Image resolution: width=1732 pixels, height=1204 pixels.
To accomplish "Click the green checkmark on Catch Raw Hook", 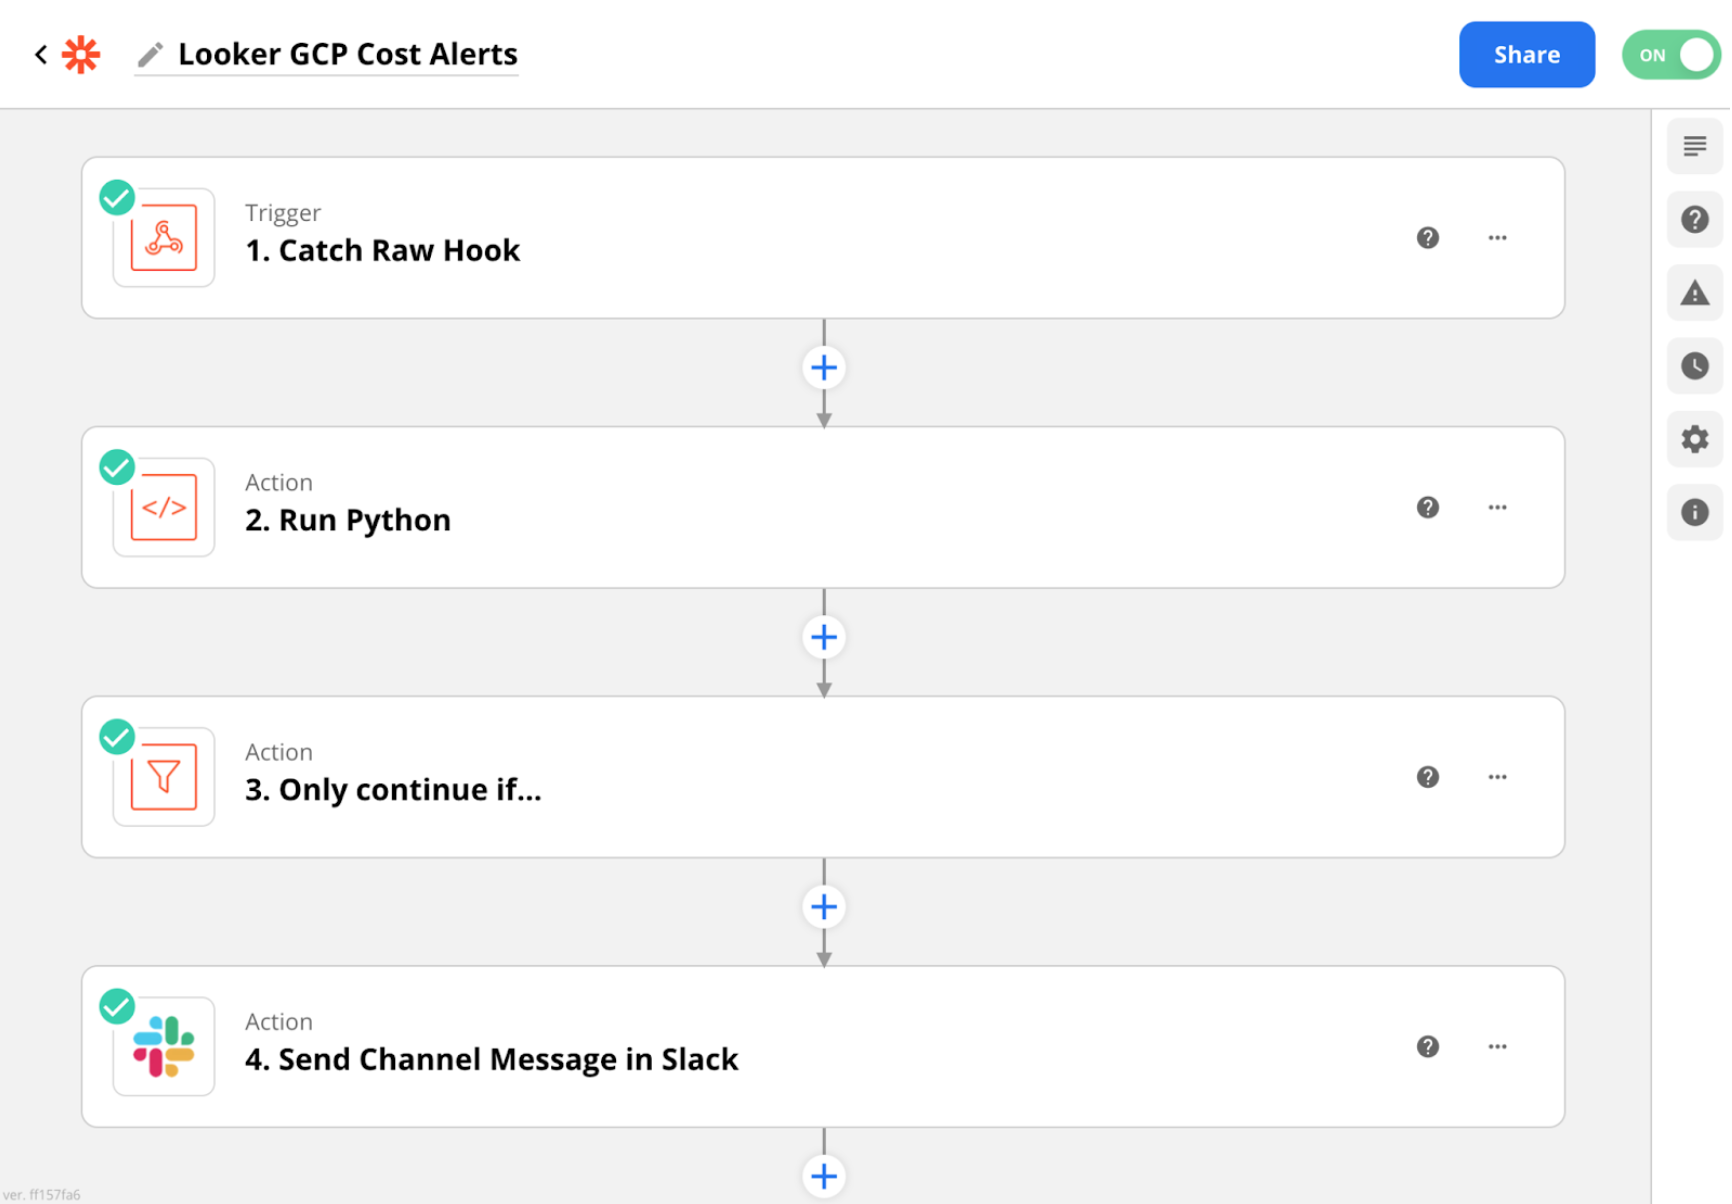I will click(116, 197).
